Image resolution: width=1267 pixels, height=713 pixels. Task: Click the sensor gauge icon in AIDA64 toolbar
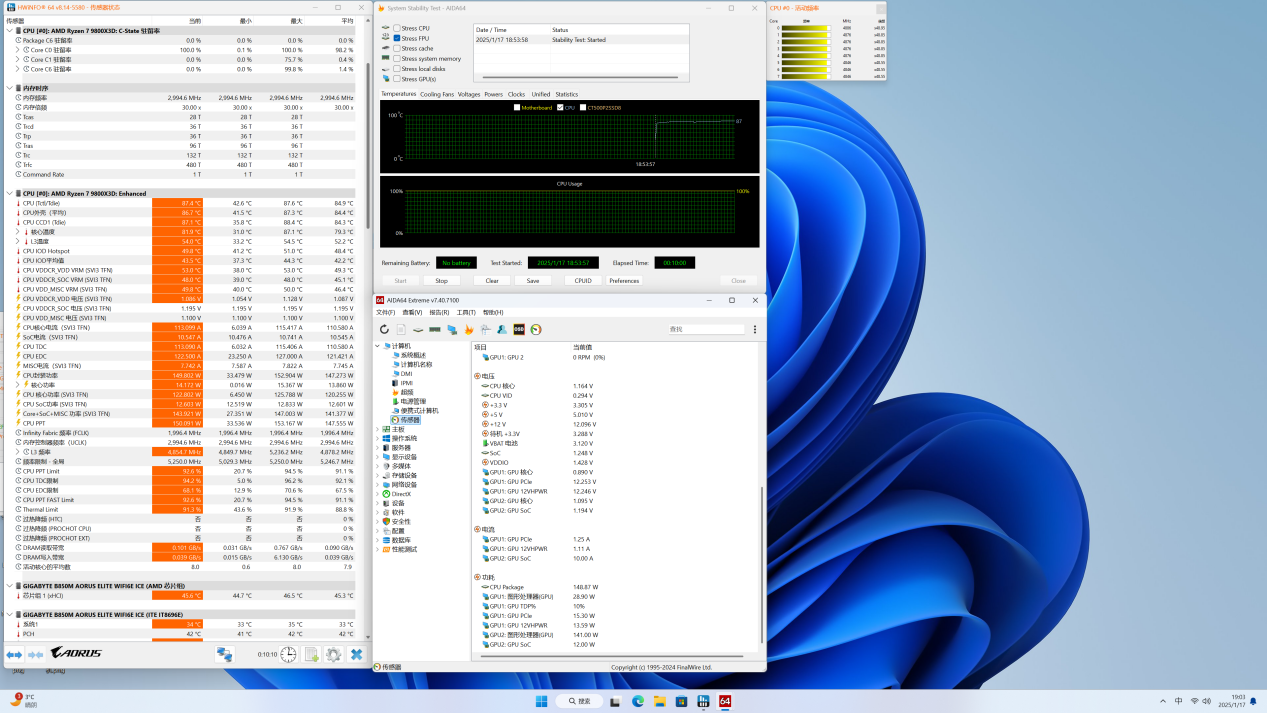pos(536,329)
